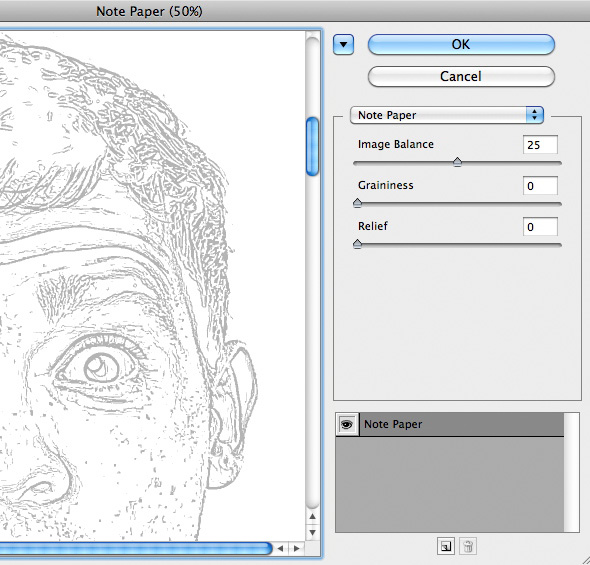Image resolution: width=590 pixels, height=565 pixels.
Task: Toggle the Note Paper layer eye icon
Action: pos(347,425)
